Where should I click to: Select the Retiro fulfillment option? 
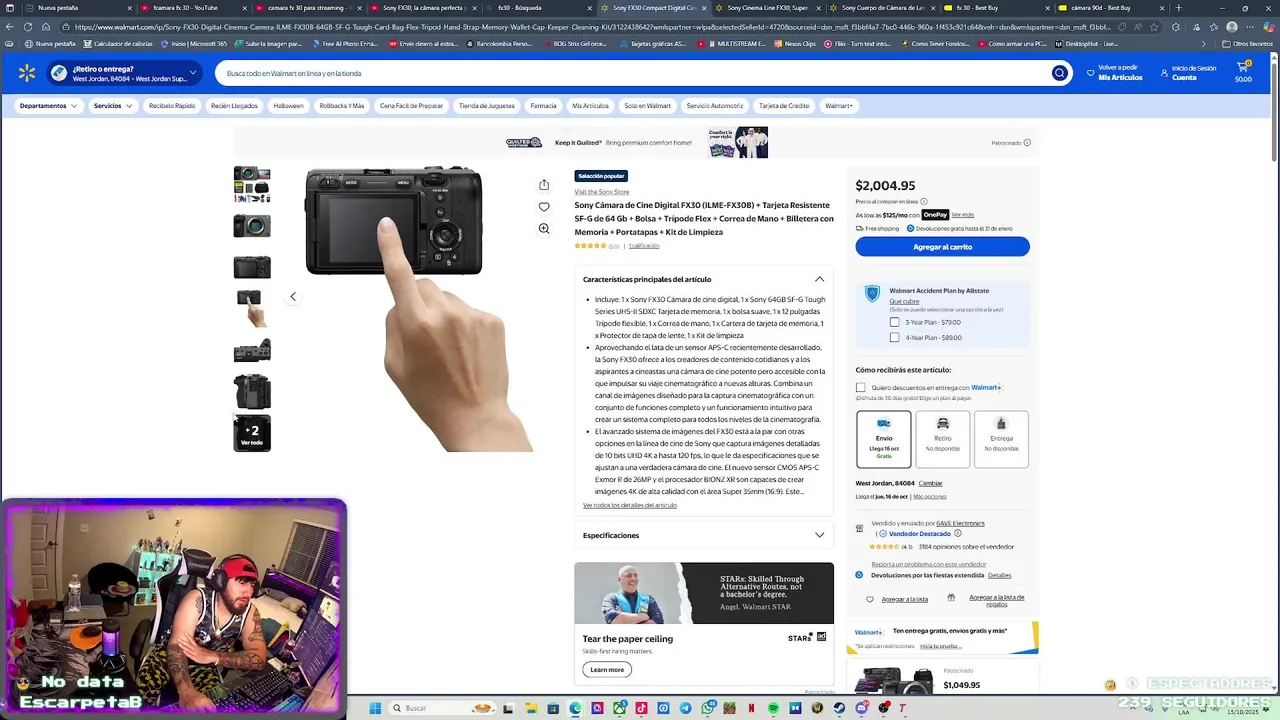point(942,439)
